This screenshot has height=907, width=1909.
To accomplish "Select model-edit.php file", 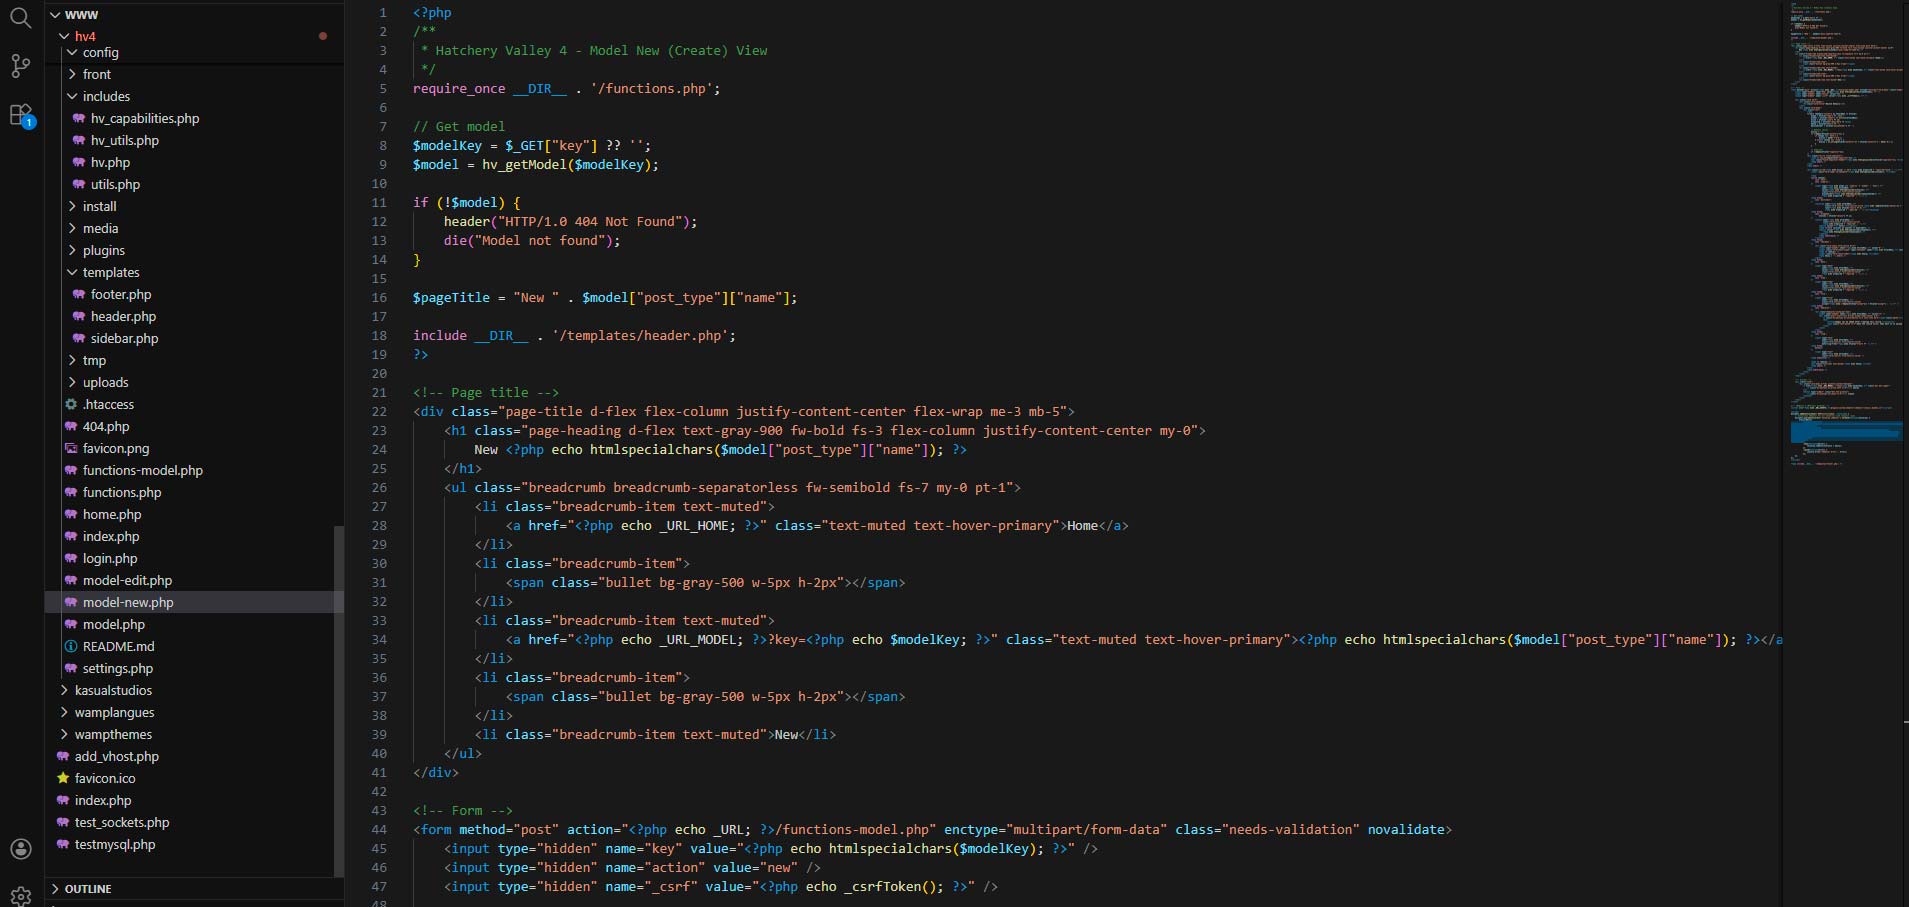I will pyautogui.click(x=127, y=580).
